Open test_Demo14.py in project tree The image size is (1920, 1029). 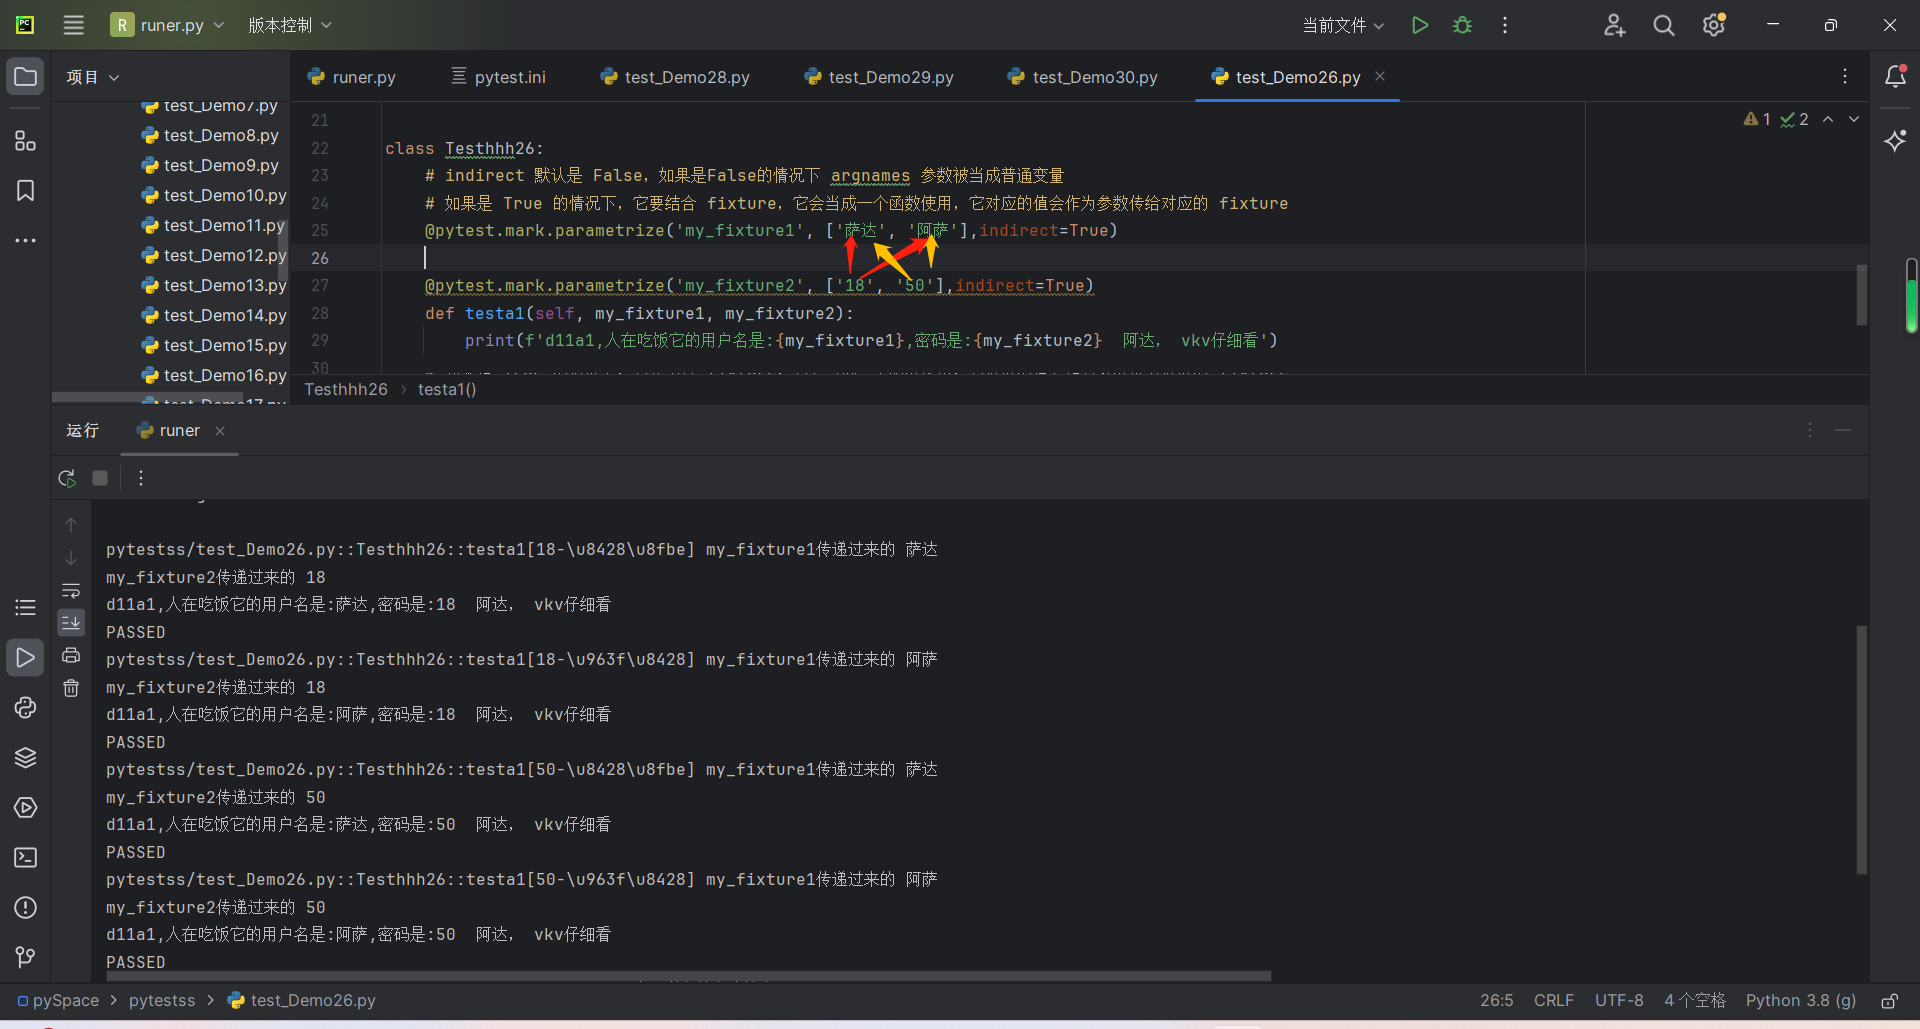pyautogui.click(x=214, y=315)
